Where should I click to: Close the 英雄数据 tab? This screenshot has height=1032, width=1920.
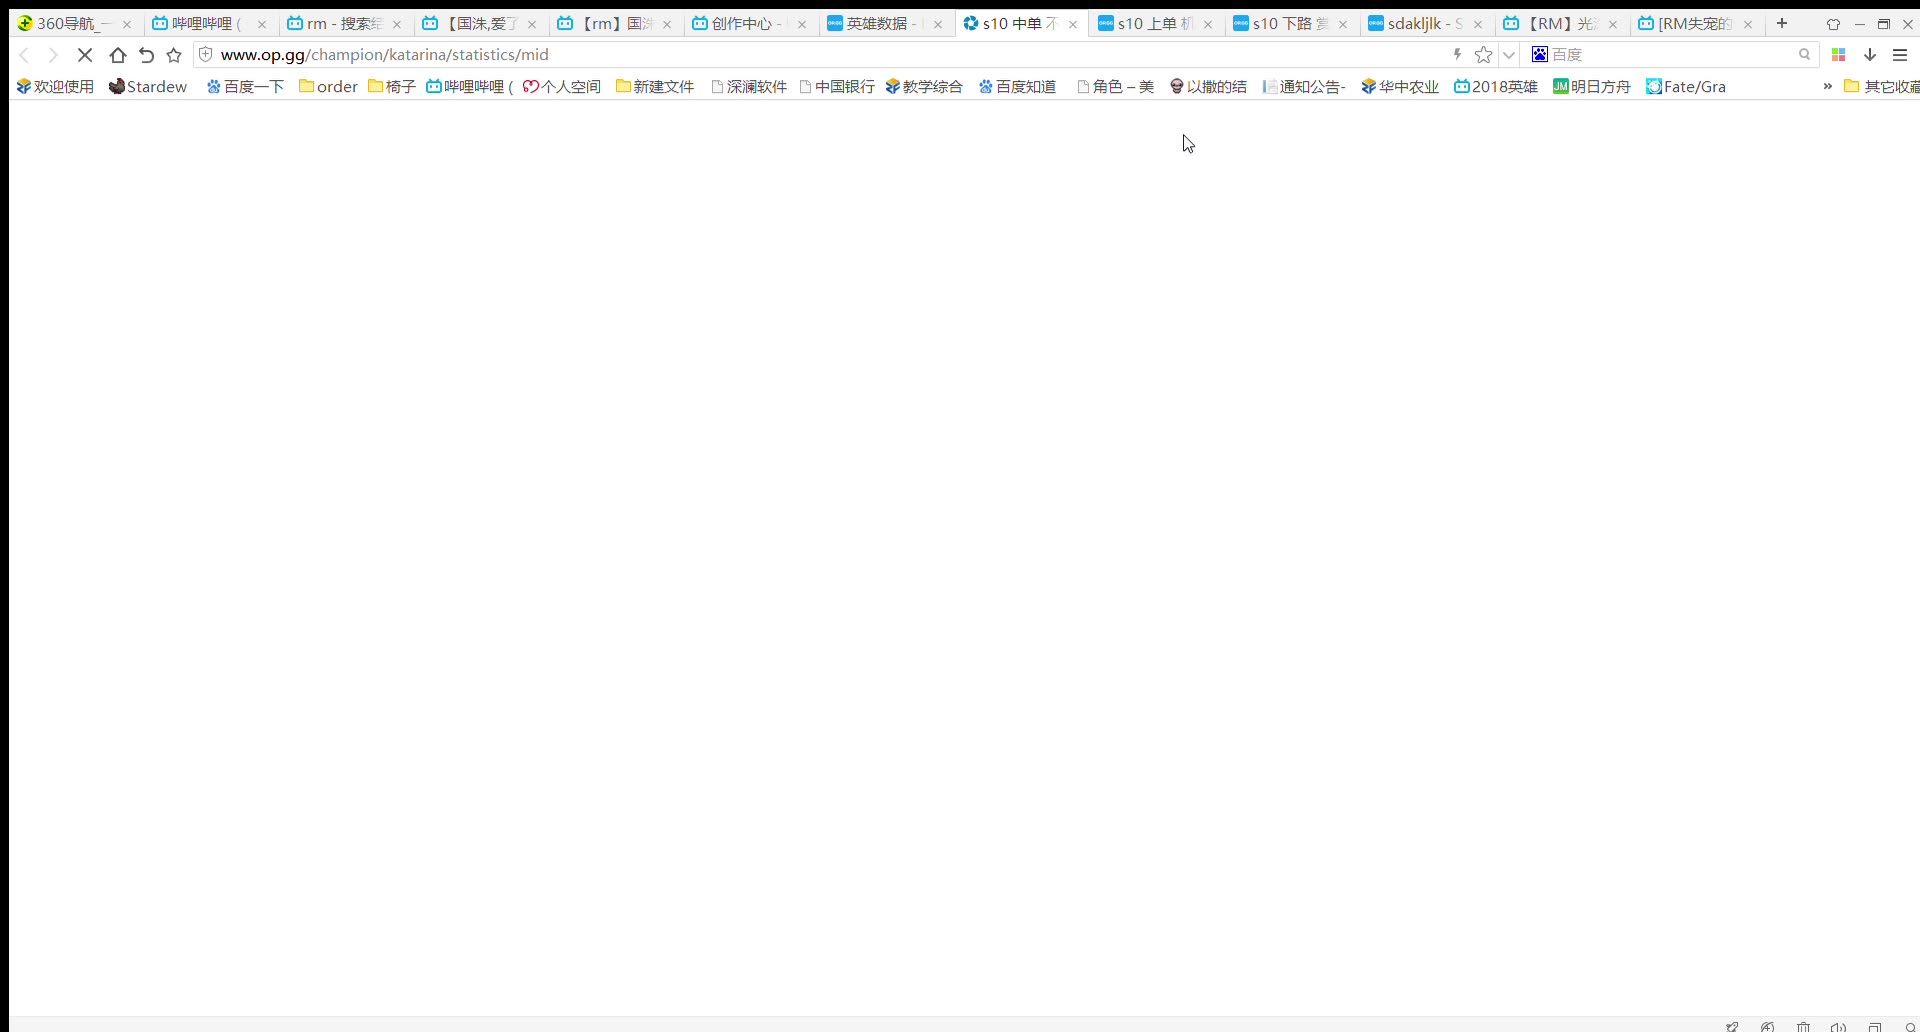coord(938,24)
